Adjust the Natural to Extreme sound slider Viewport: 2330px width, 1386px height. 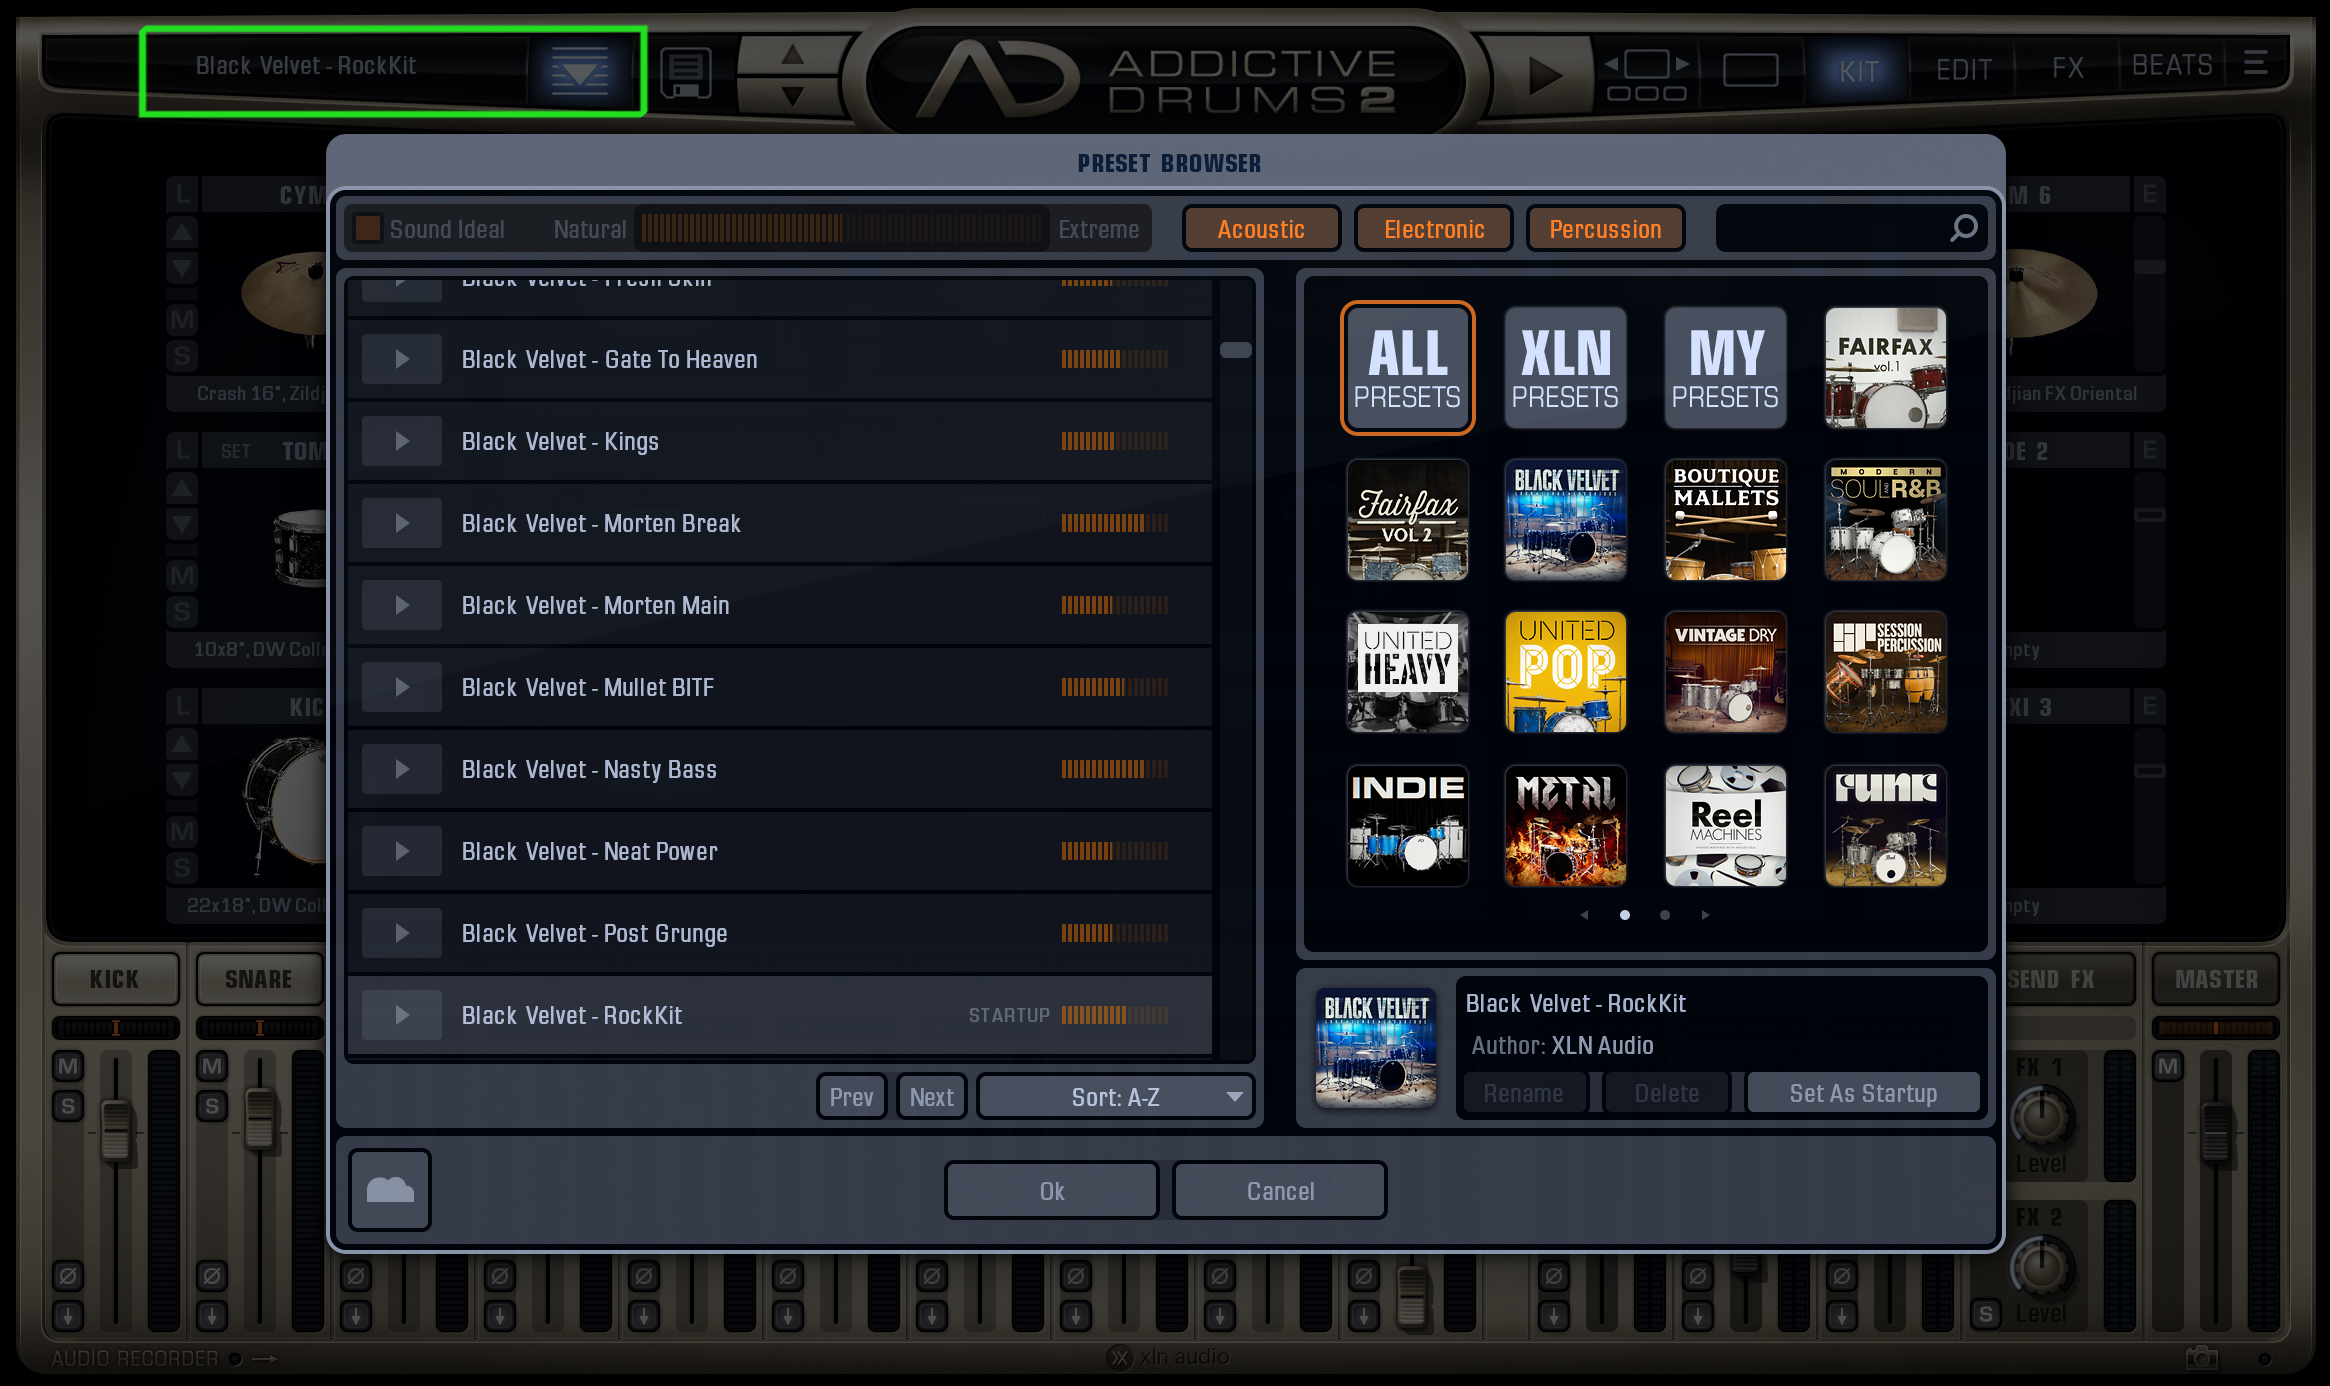(841, 229)
